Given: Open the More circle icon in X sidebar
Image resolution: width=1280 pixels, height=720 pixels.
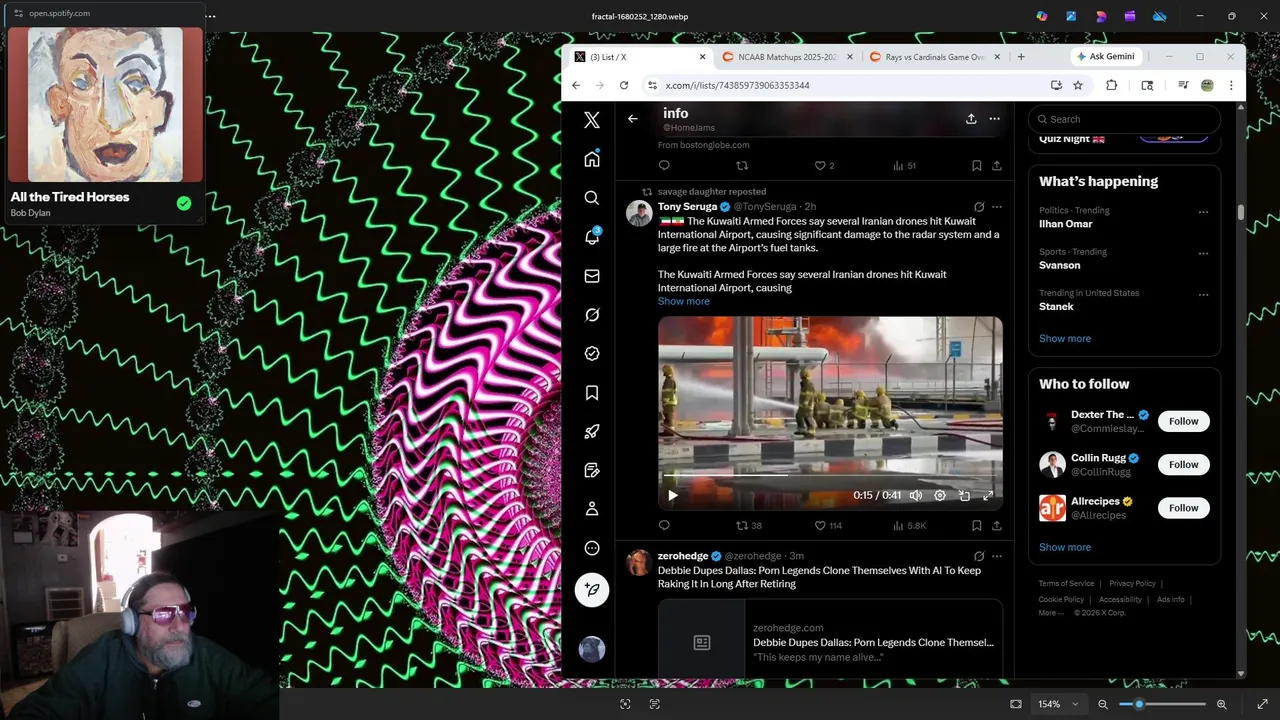Looking at the screenshot, I should point(592,548).
